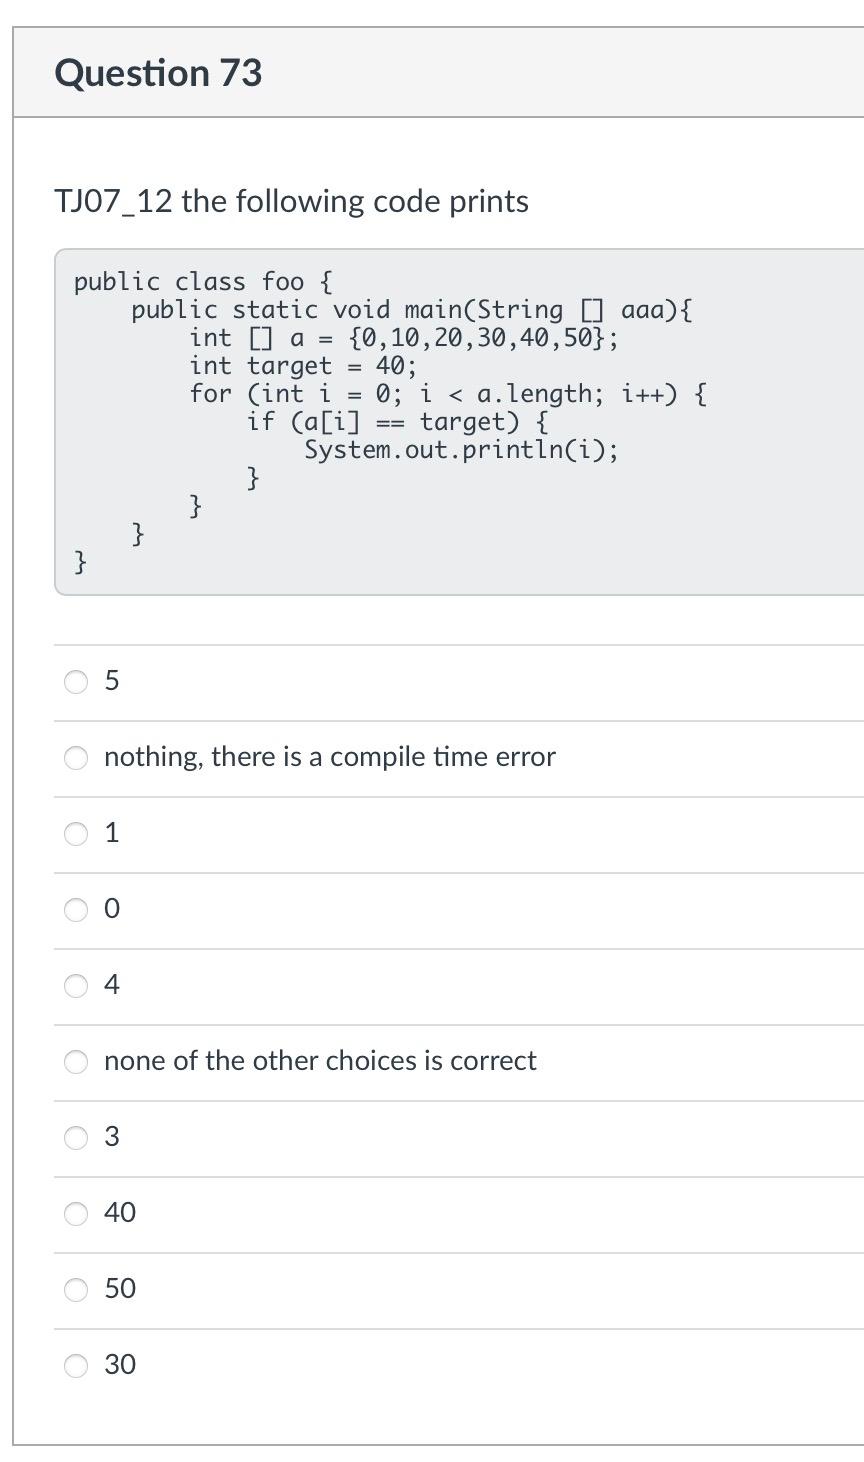Choose "nothing, there is a compile time error"
The width and height of the screenshot is (864, 1462).
click(x=75, y=758)
